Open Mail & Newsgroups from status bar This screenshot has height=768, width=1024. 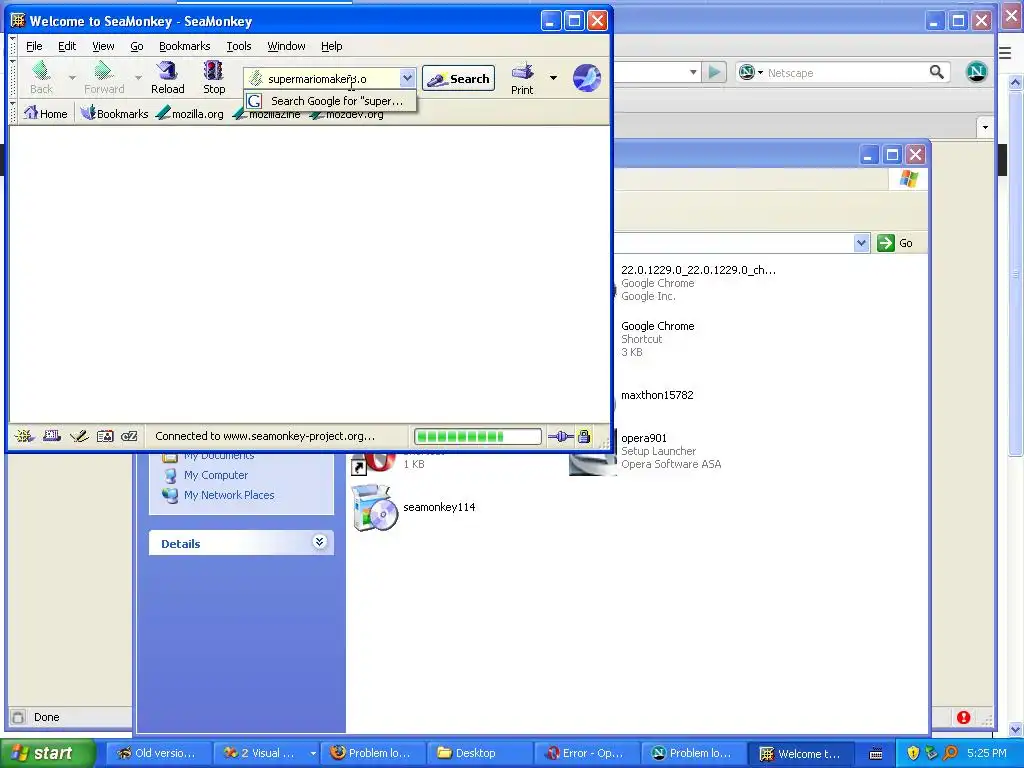(x=52, y=436)
